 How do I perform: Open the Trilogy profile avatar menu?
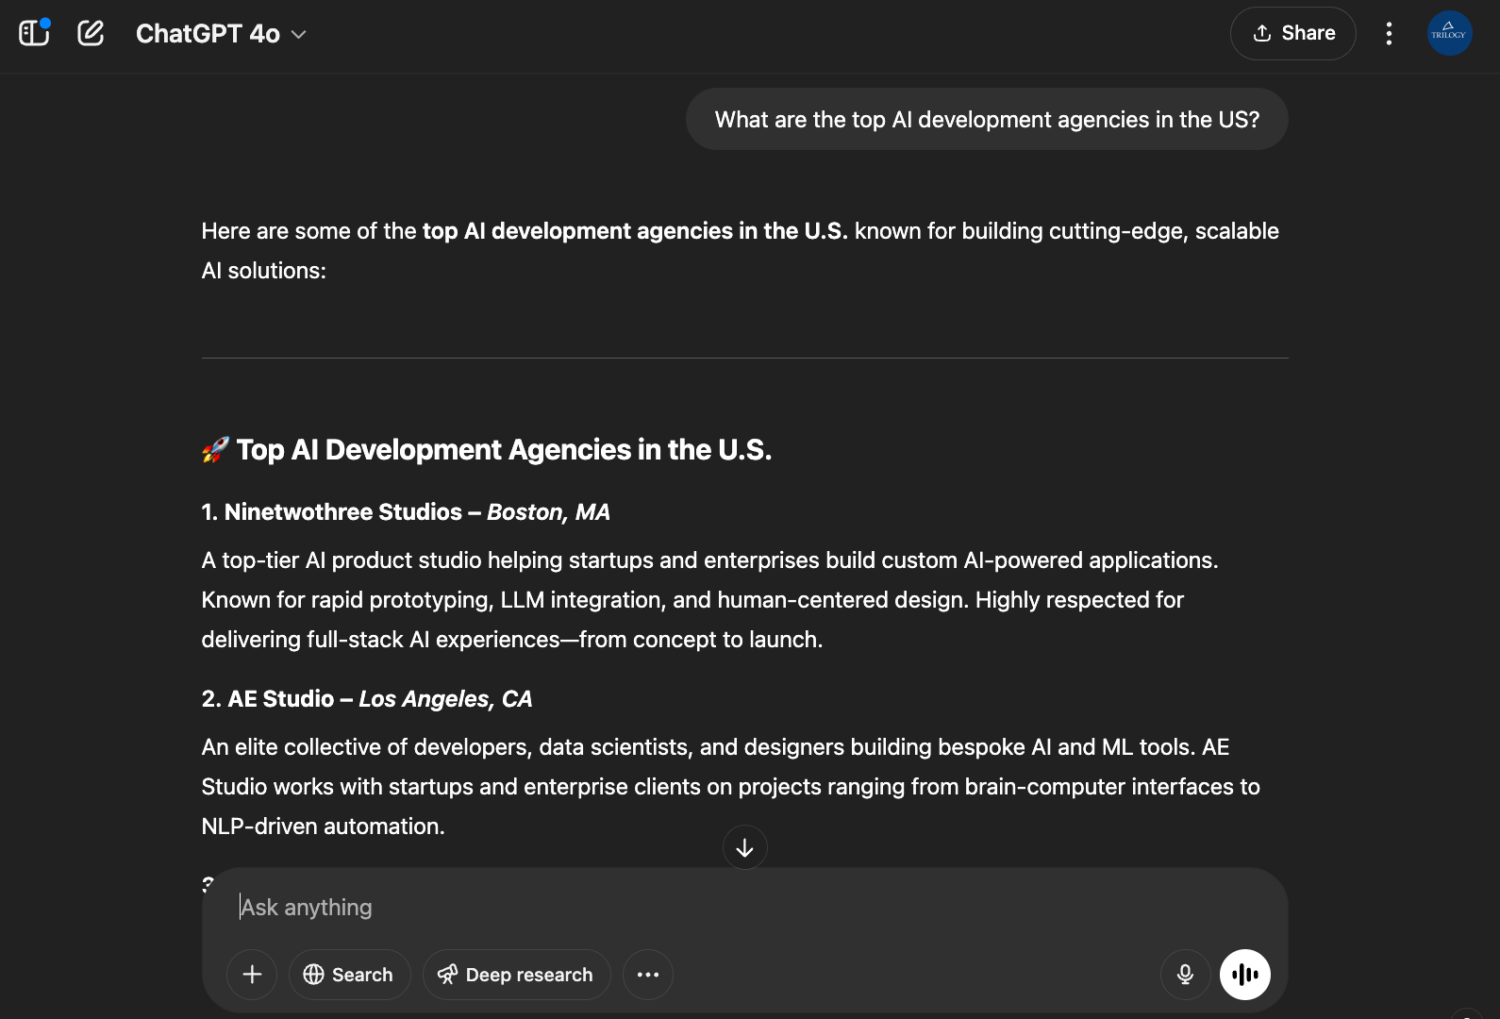(x=1448, y=33)
